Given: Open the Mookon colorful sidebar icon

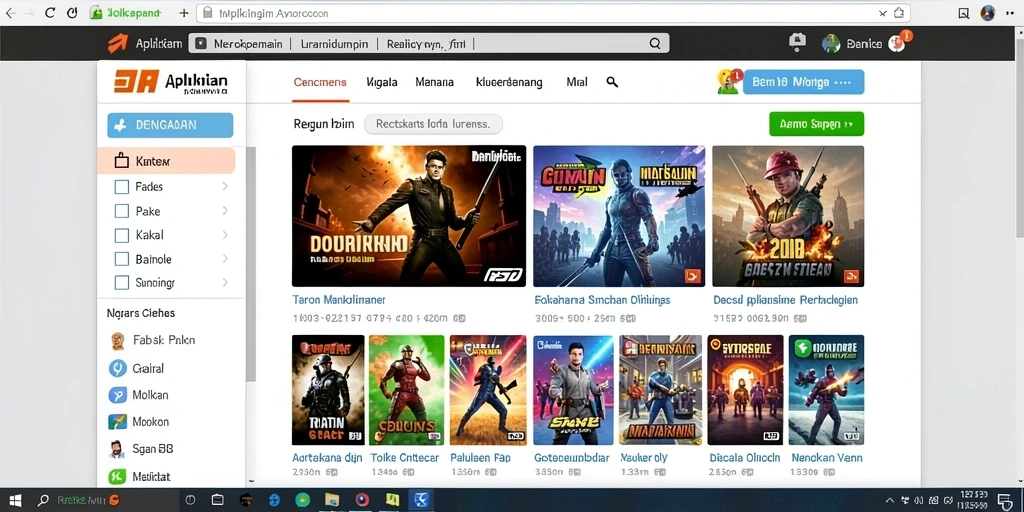Looking at the screenshot, I should (118, 422).
